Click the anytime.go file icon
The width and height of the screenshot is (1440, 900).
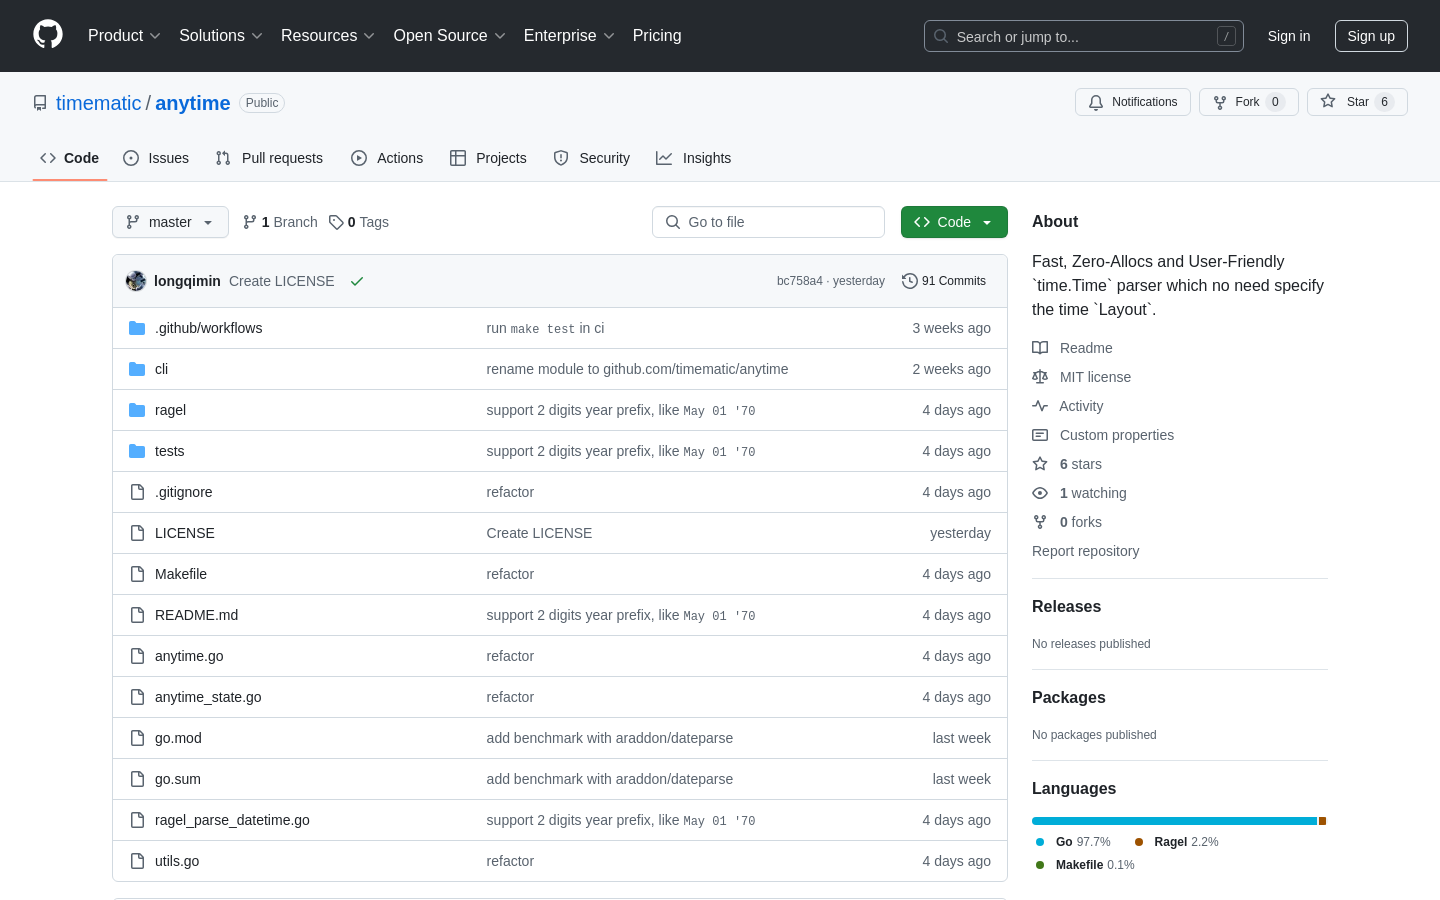tap(137, 656)
